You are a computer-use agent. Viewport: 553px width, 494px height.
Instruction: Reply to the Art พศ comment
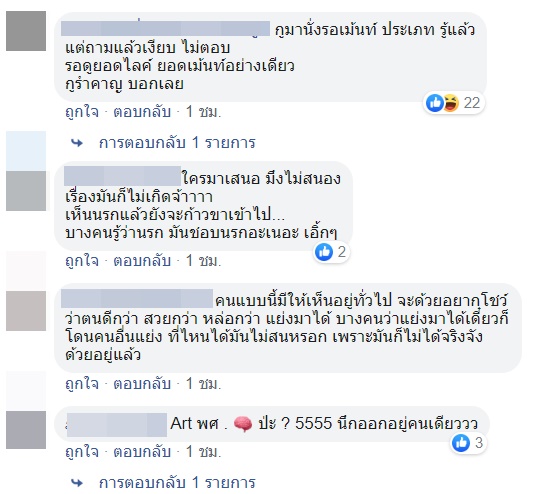tap(142, 452)
